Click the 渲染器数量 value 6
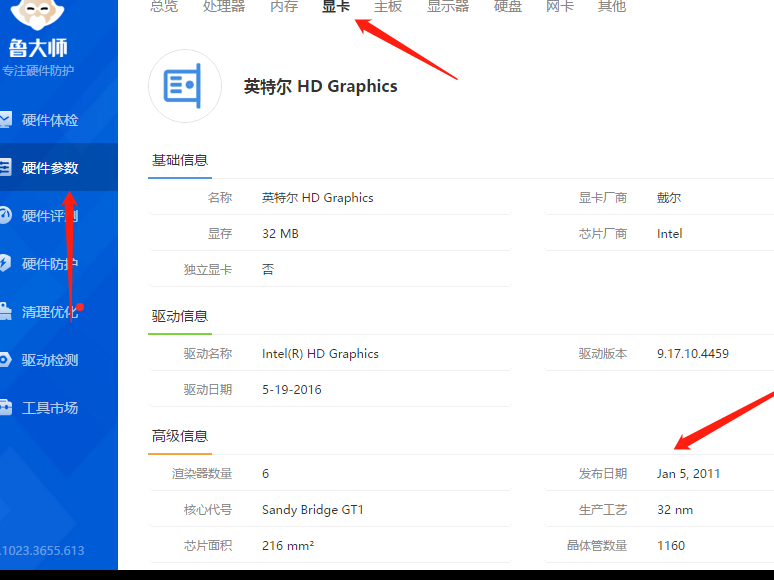Screen dimensions: 774x580 point(266,474)
